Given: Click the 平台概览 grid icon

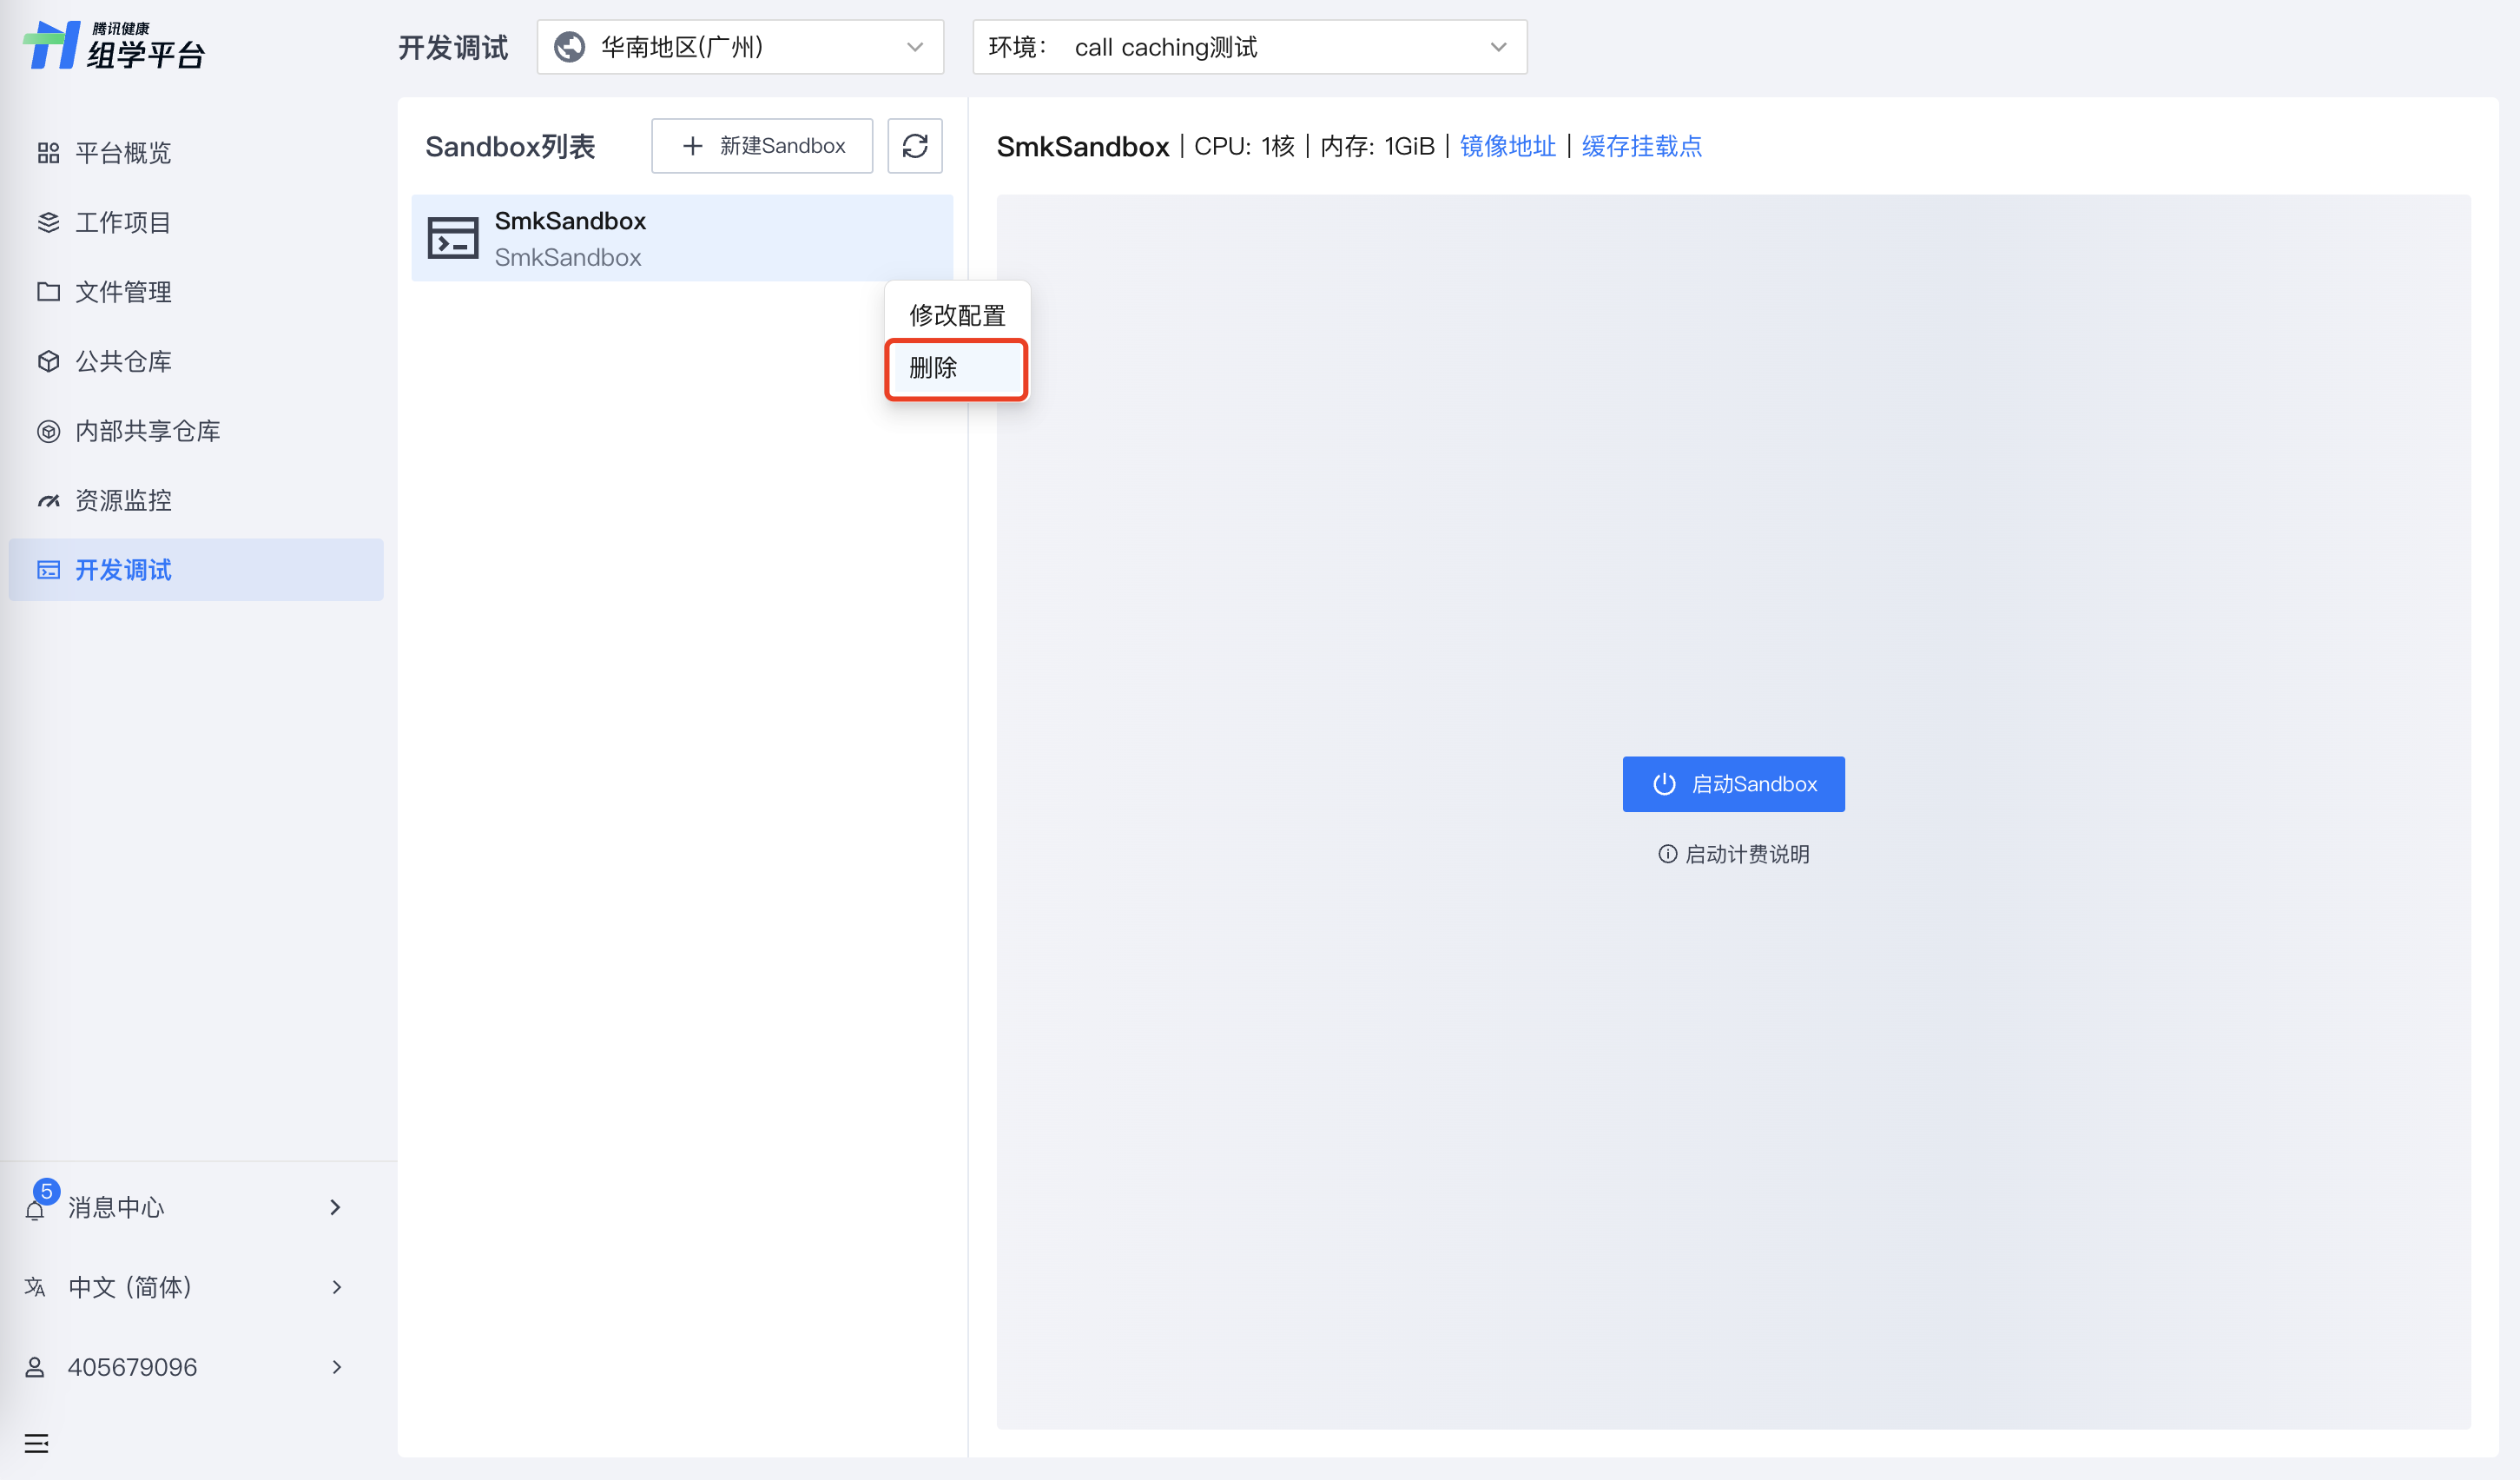Looking at the screenshot, I should click(48, 153).
